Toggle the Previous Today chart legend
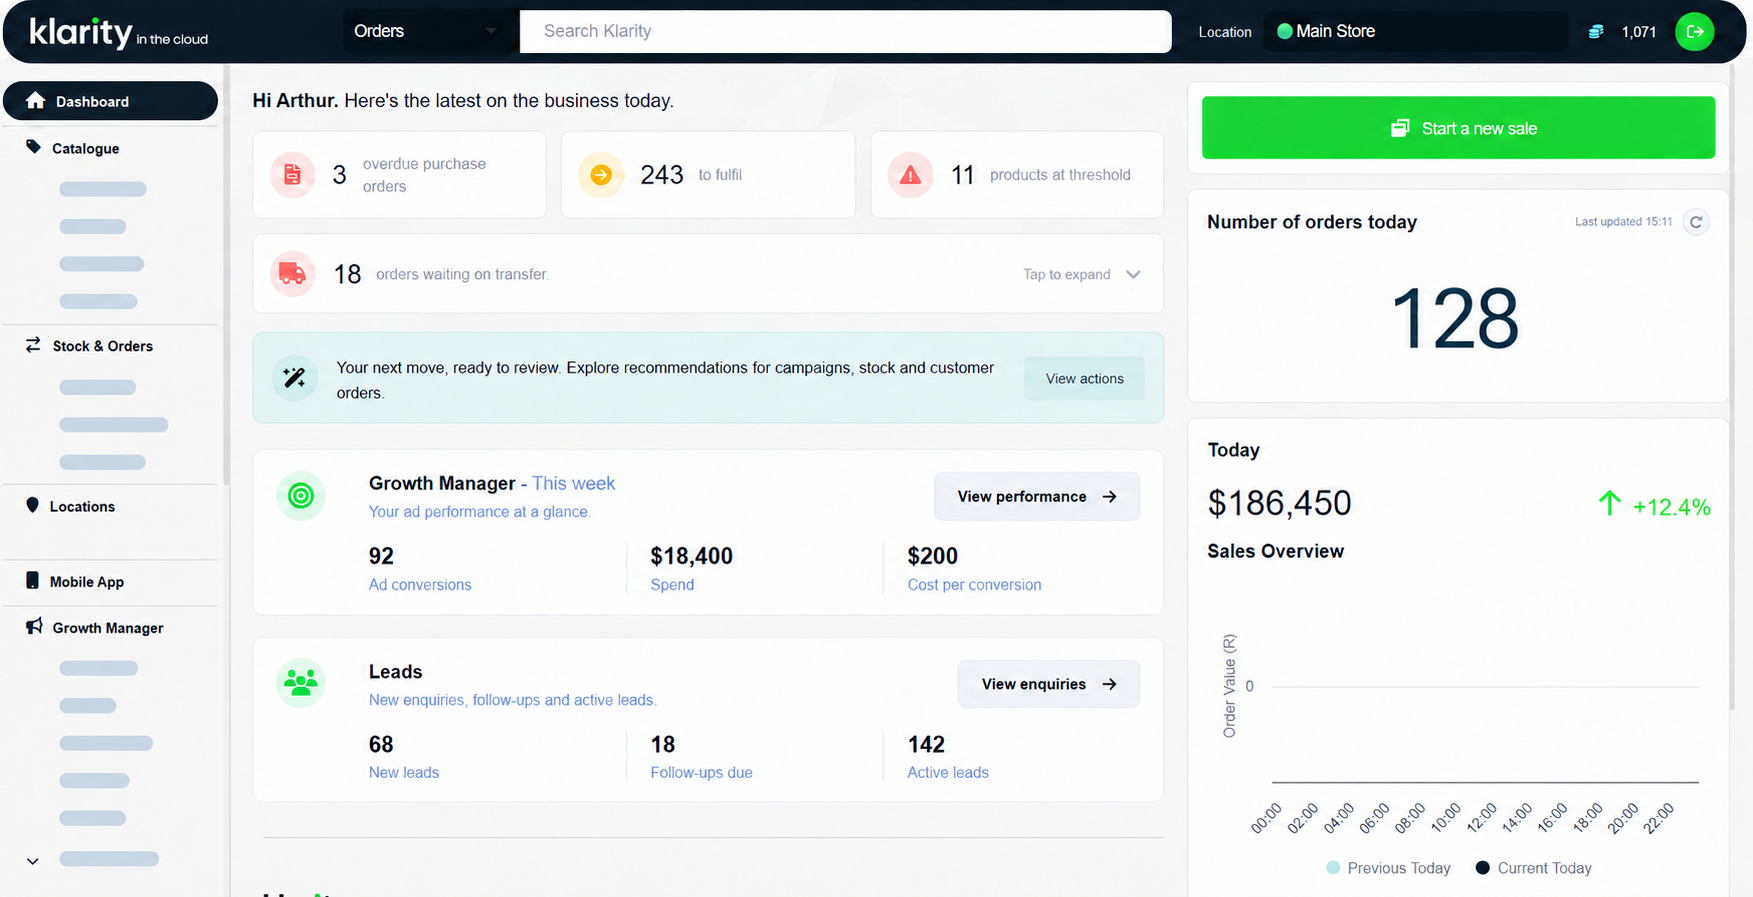This screenshot has width=1753, height=897. coord(1388,868)
